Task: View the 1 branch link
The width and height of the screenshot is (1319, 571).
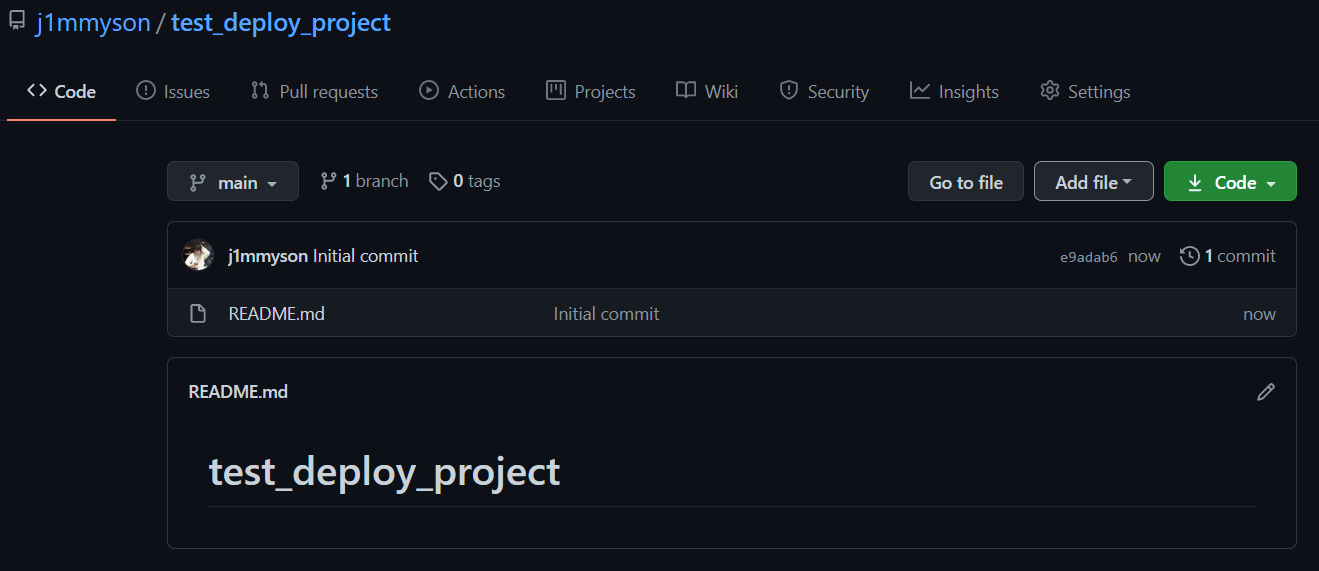Action: click(x=364, y=181)
